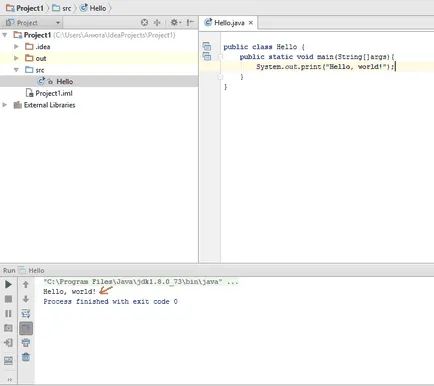The image size is (434, 386).
Task: Click 'Hello, world!' output text
Action: coord(70,292)
